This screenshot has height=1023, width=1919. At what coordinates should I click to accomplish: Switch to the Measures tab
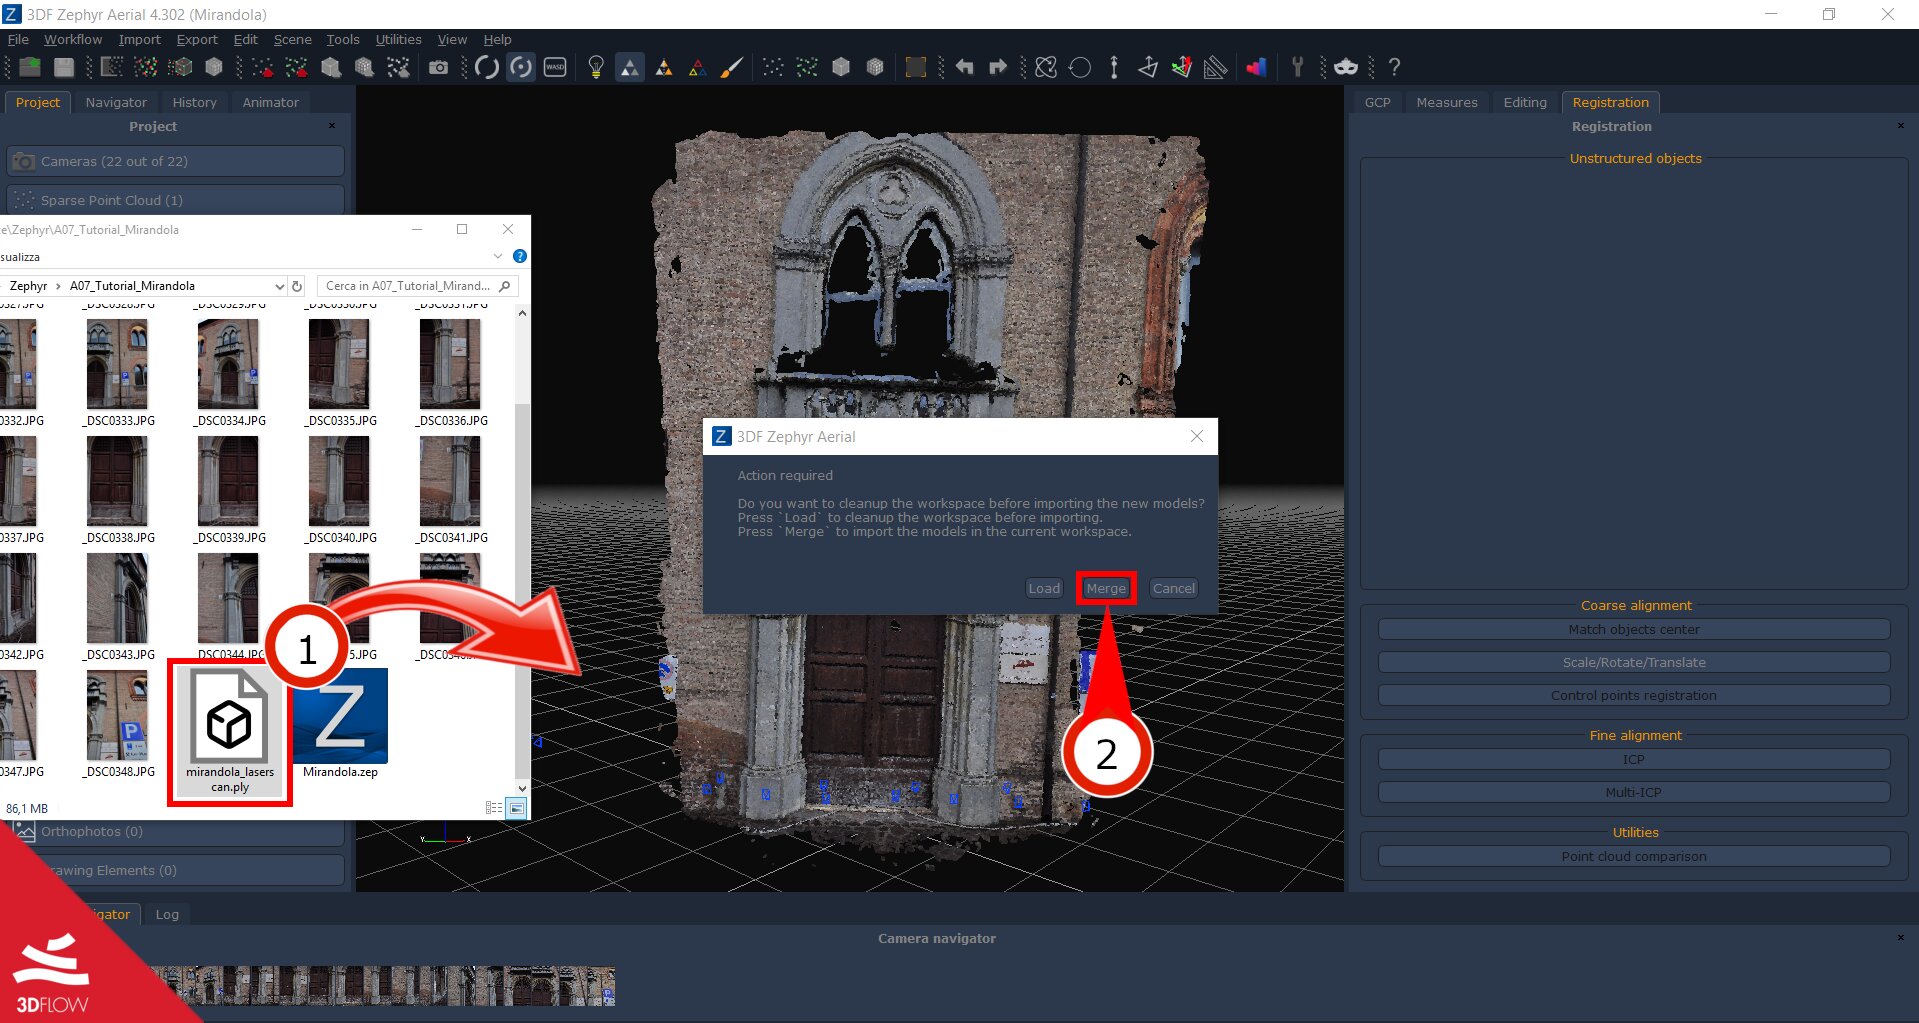coord(1446,102)
